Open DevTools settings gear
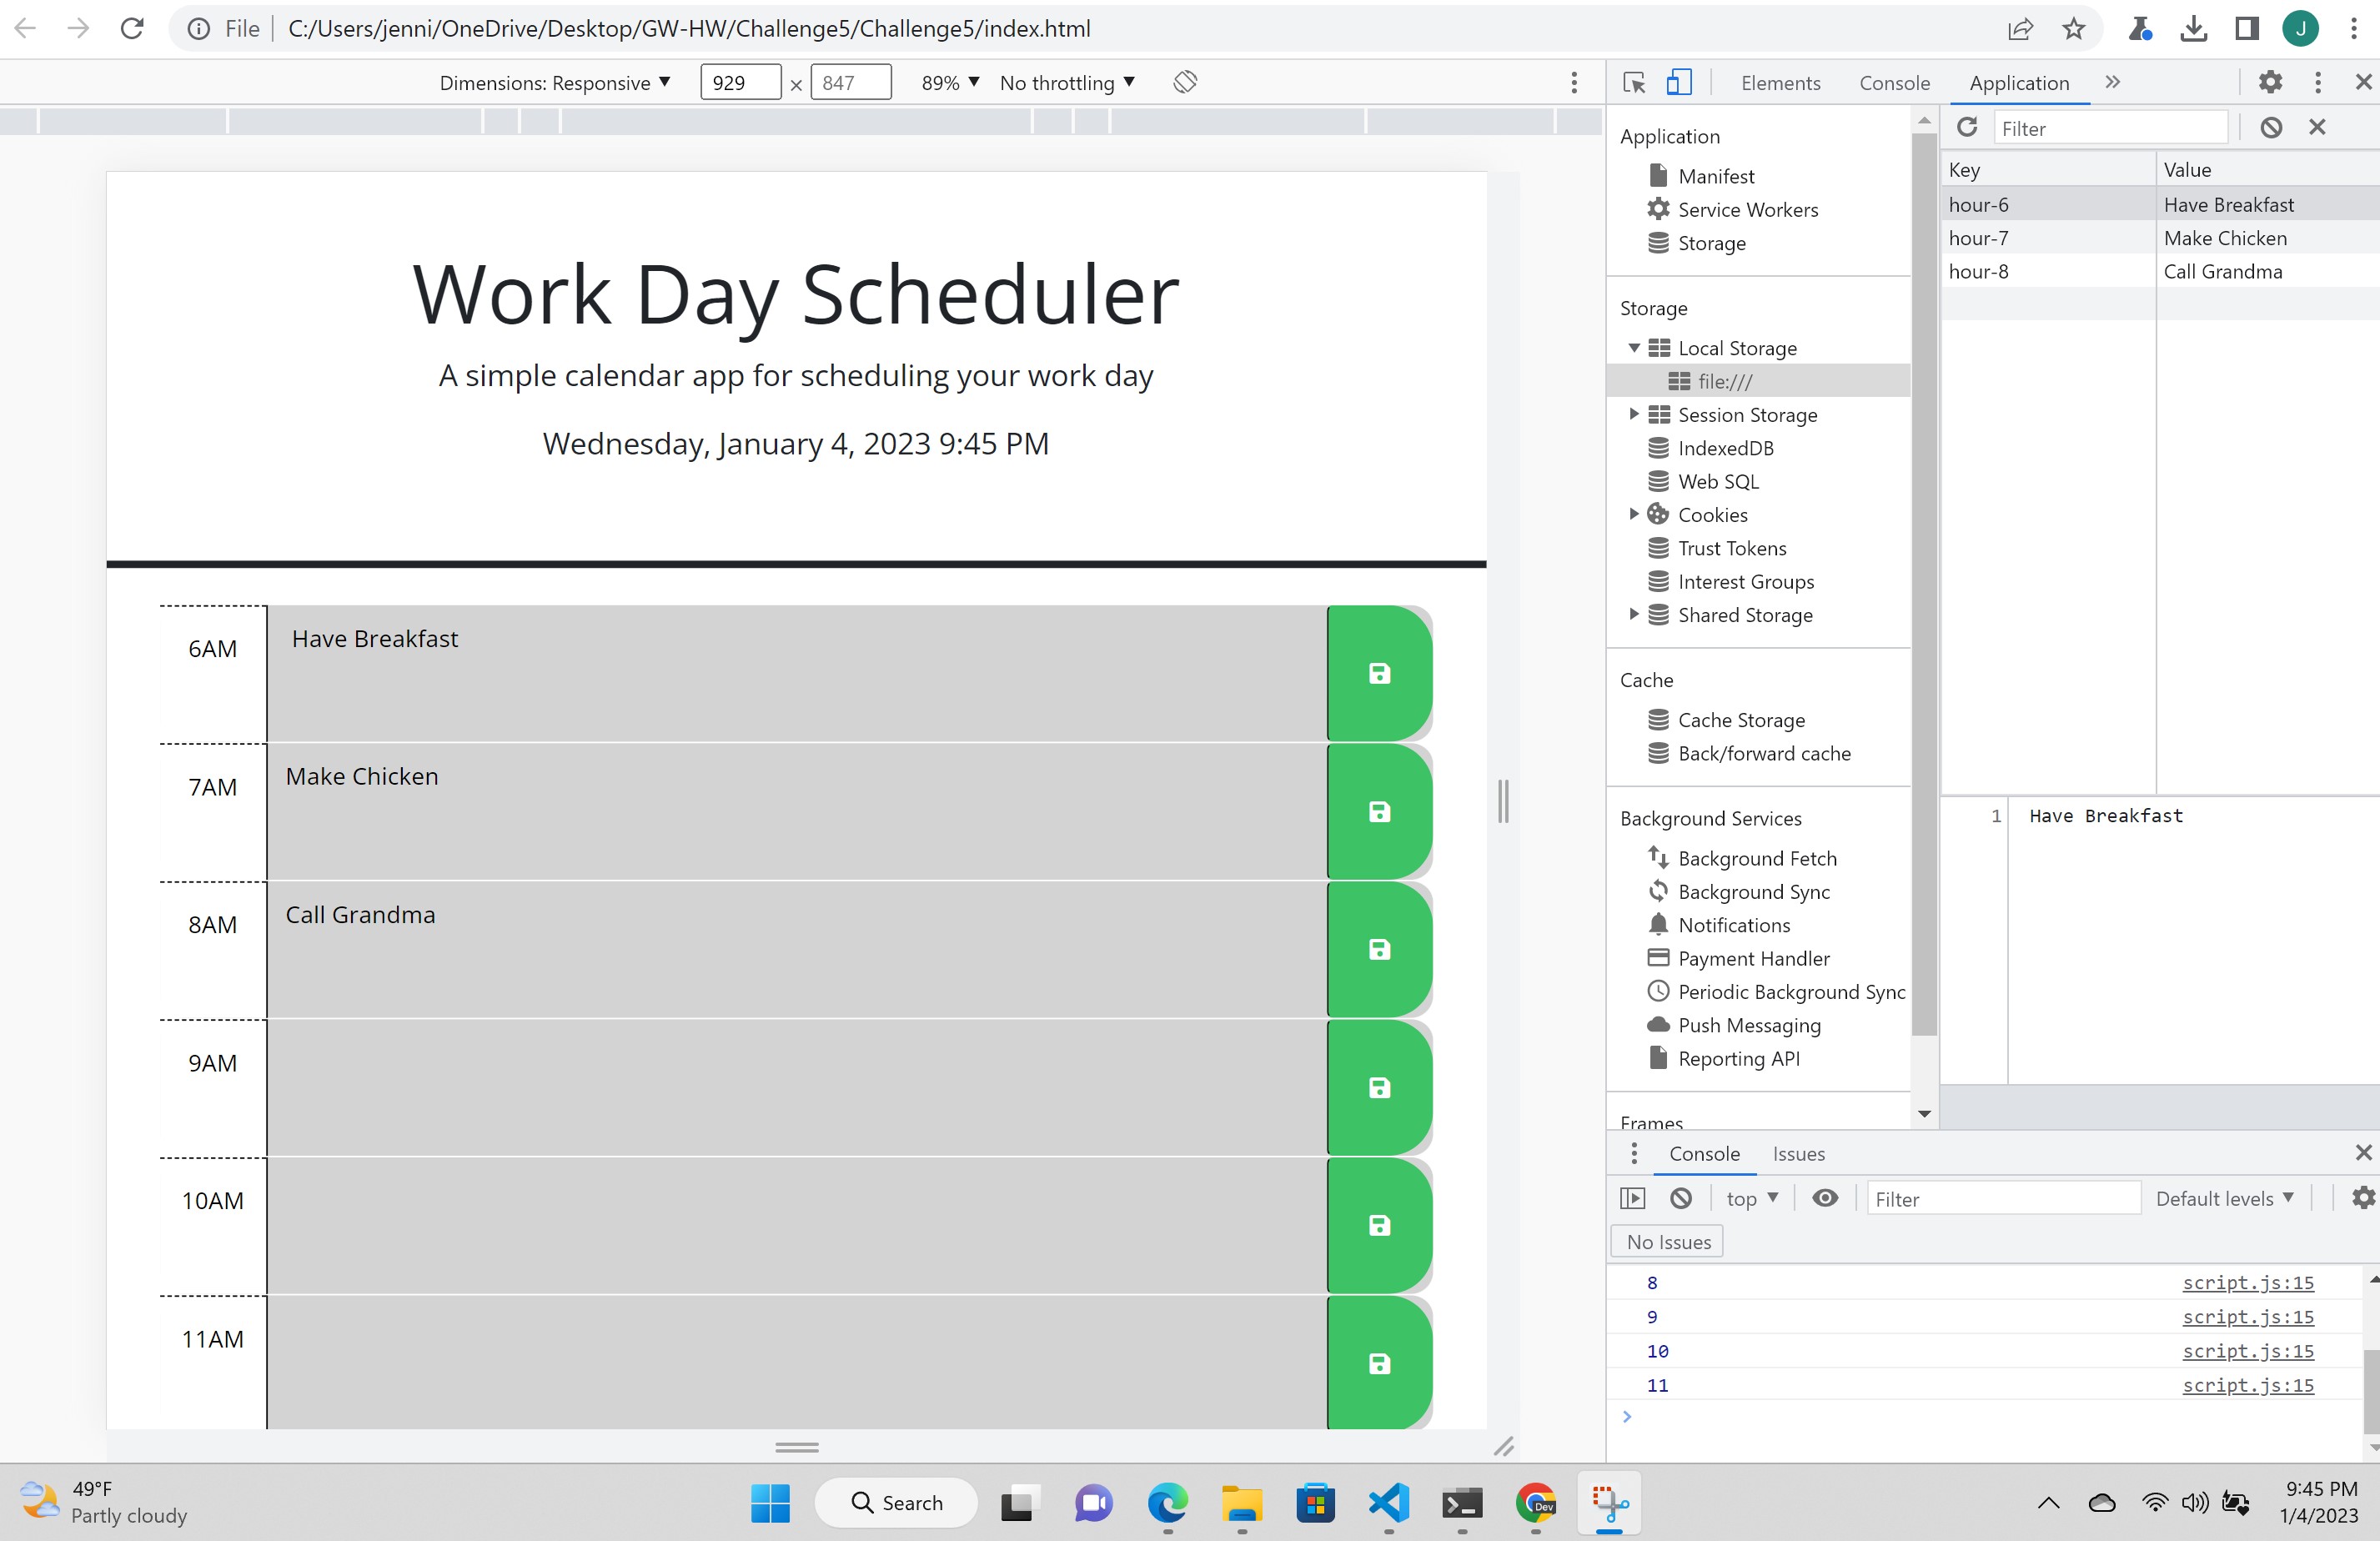Viewport: 2380px width, 1541px height. pos(2270,82)
